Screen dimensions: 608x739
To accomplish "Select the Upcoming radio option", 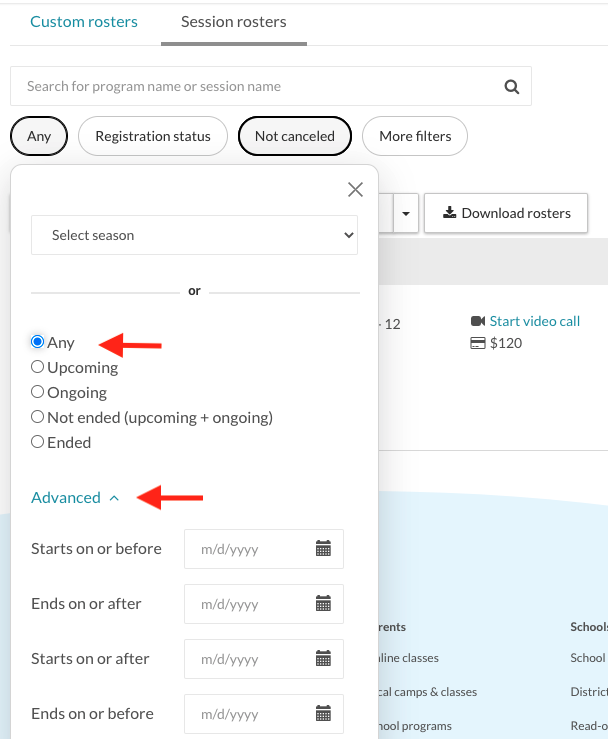I will coord(38,367).
